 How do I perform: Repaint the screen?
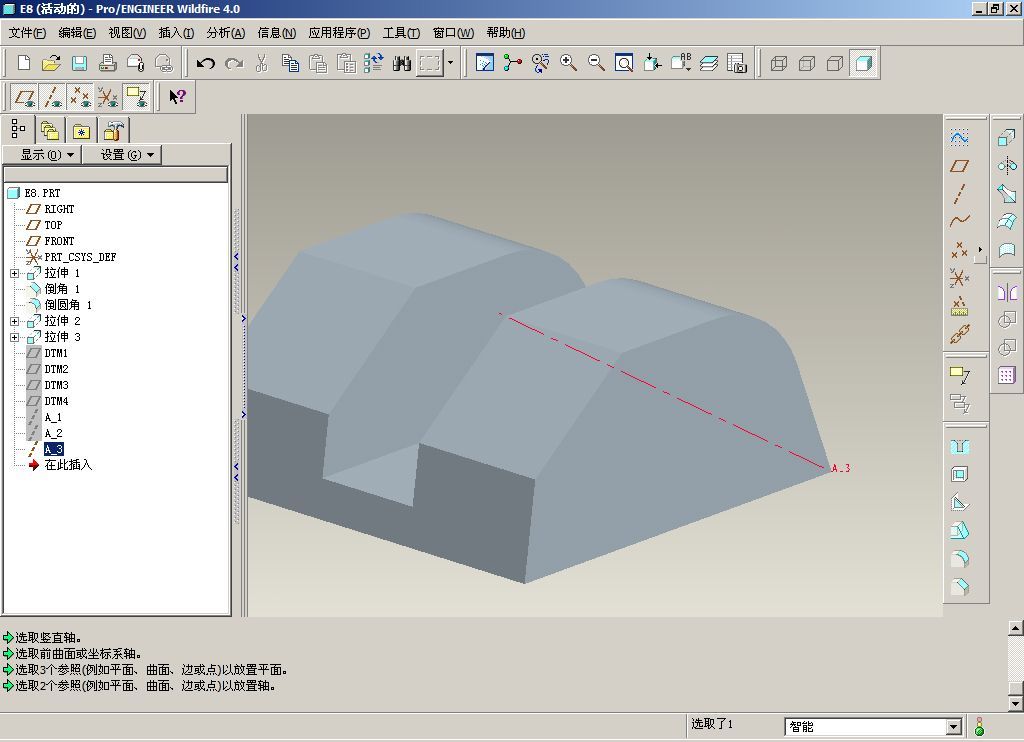coord(485,63)
